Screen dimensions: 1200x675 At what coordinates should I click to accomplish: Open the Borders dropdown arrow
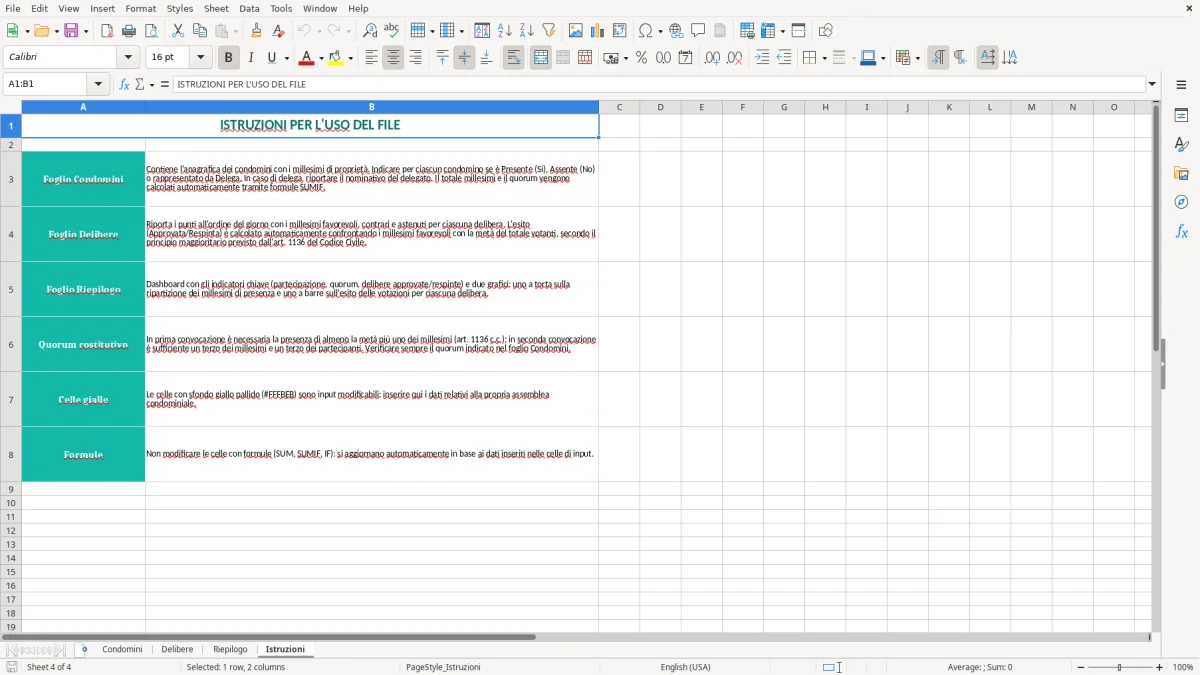coord(824,58)
